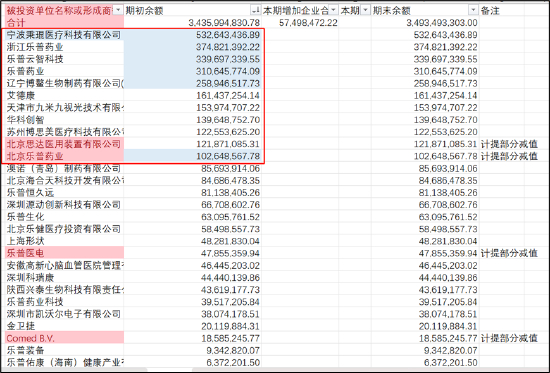
Task: Select the 期初余额 header cell text
Action: pyautogui.click(x=145, y=11)
